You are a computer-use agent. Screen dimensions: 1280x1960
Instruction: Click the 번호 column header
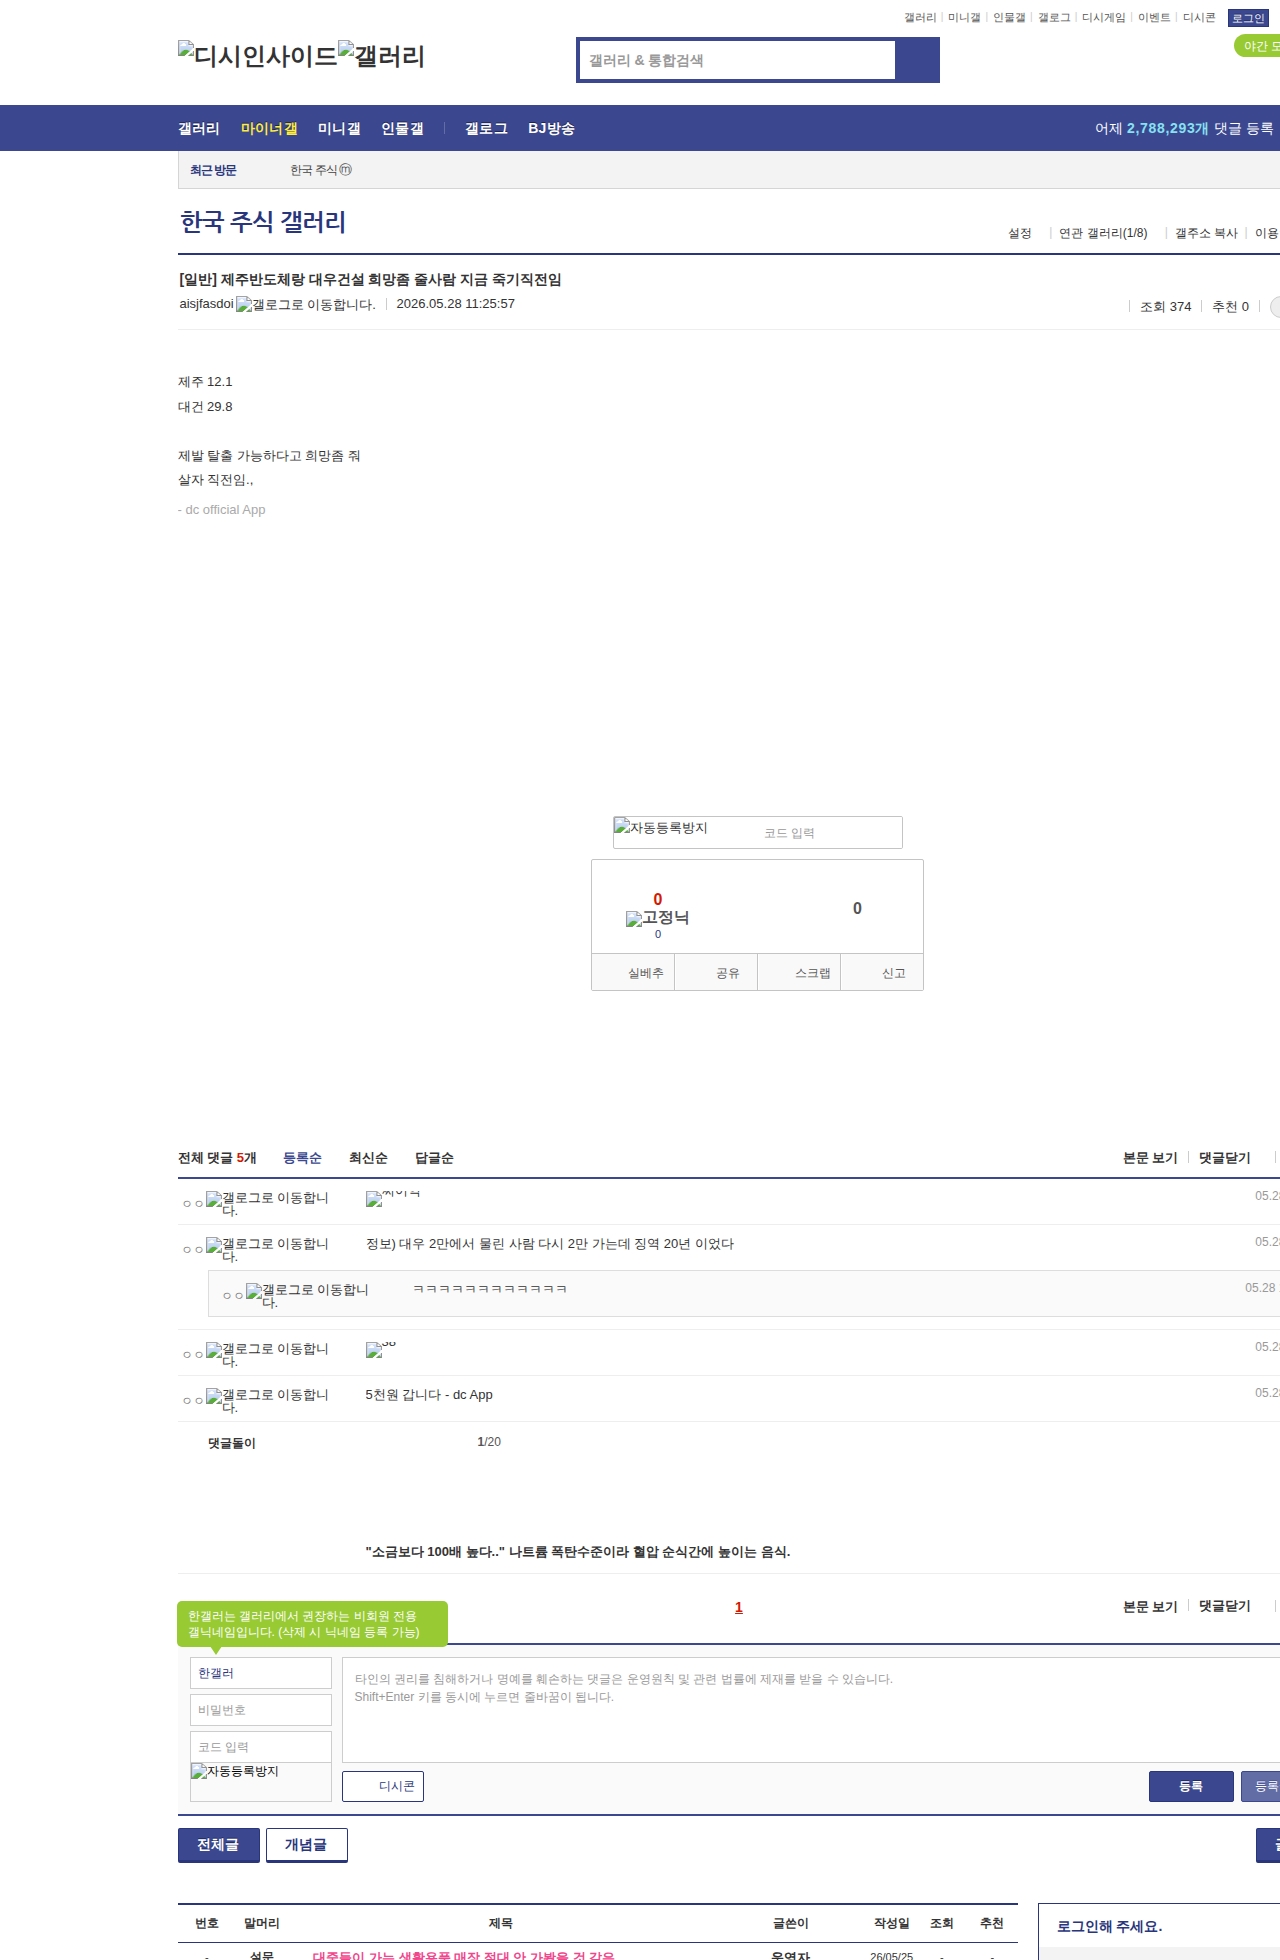[x=207, y=1923]
